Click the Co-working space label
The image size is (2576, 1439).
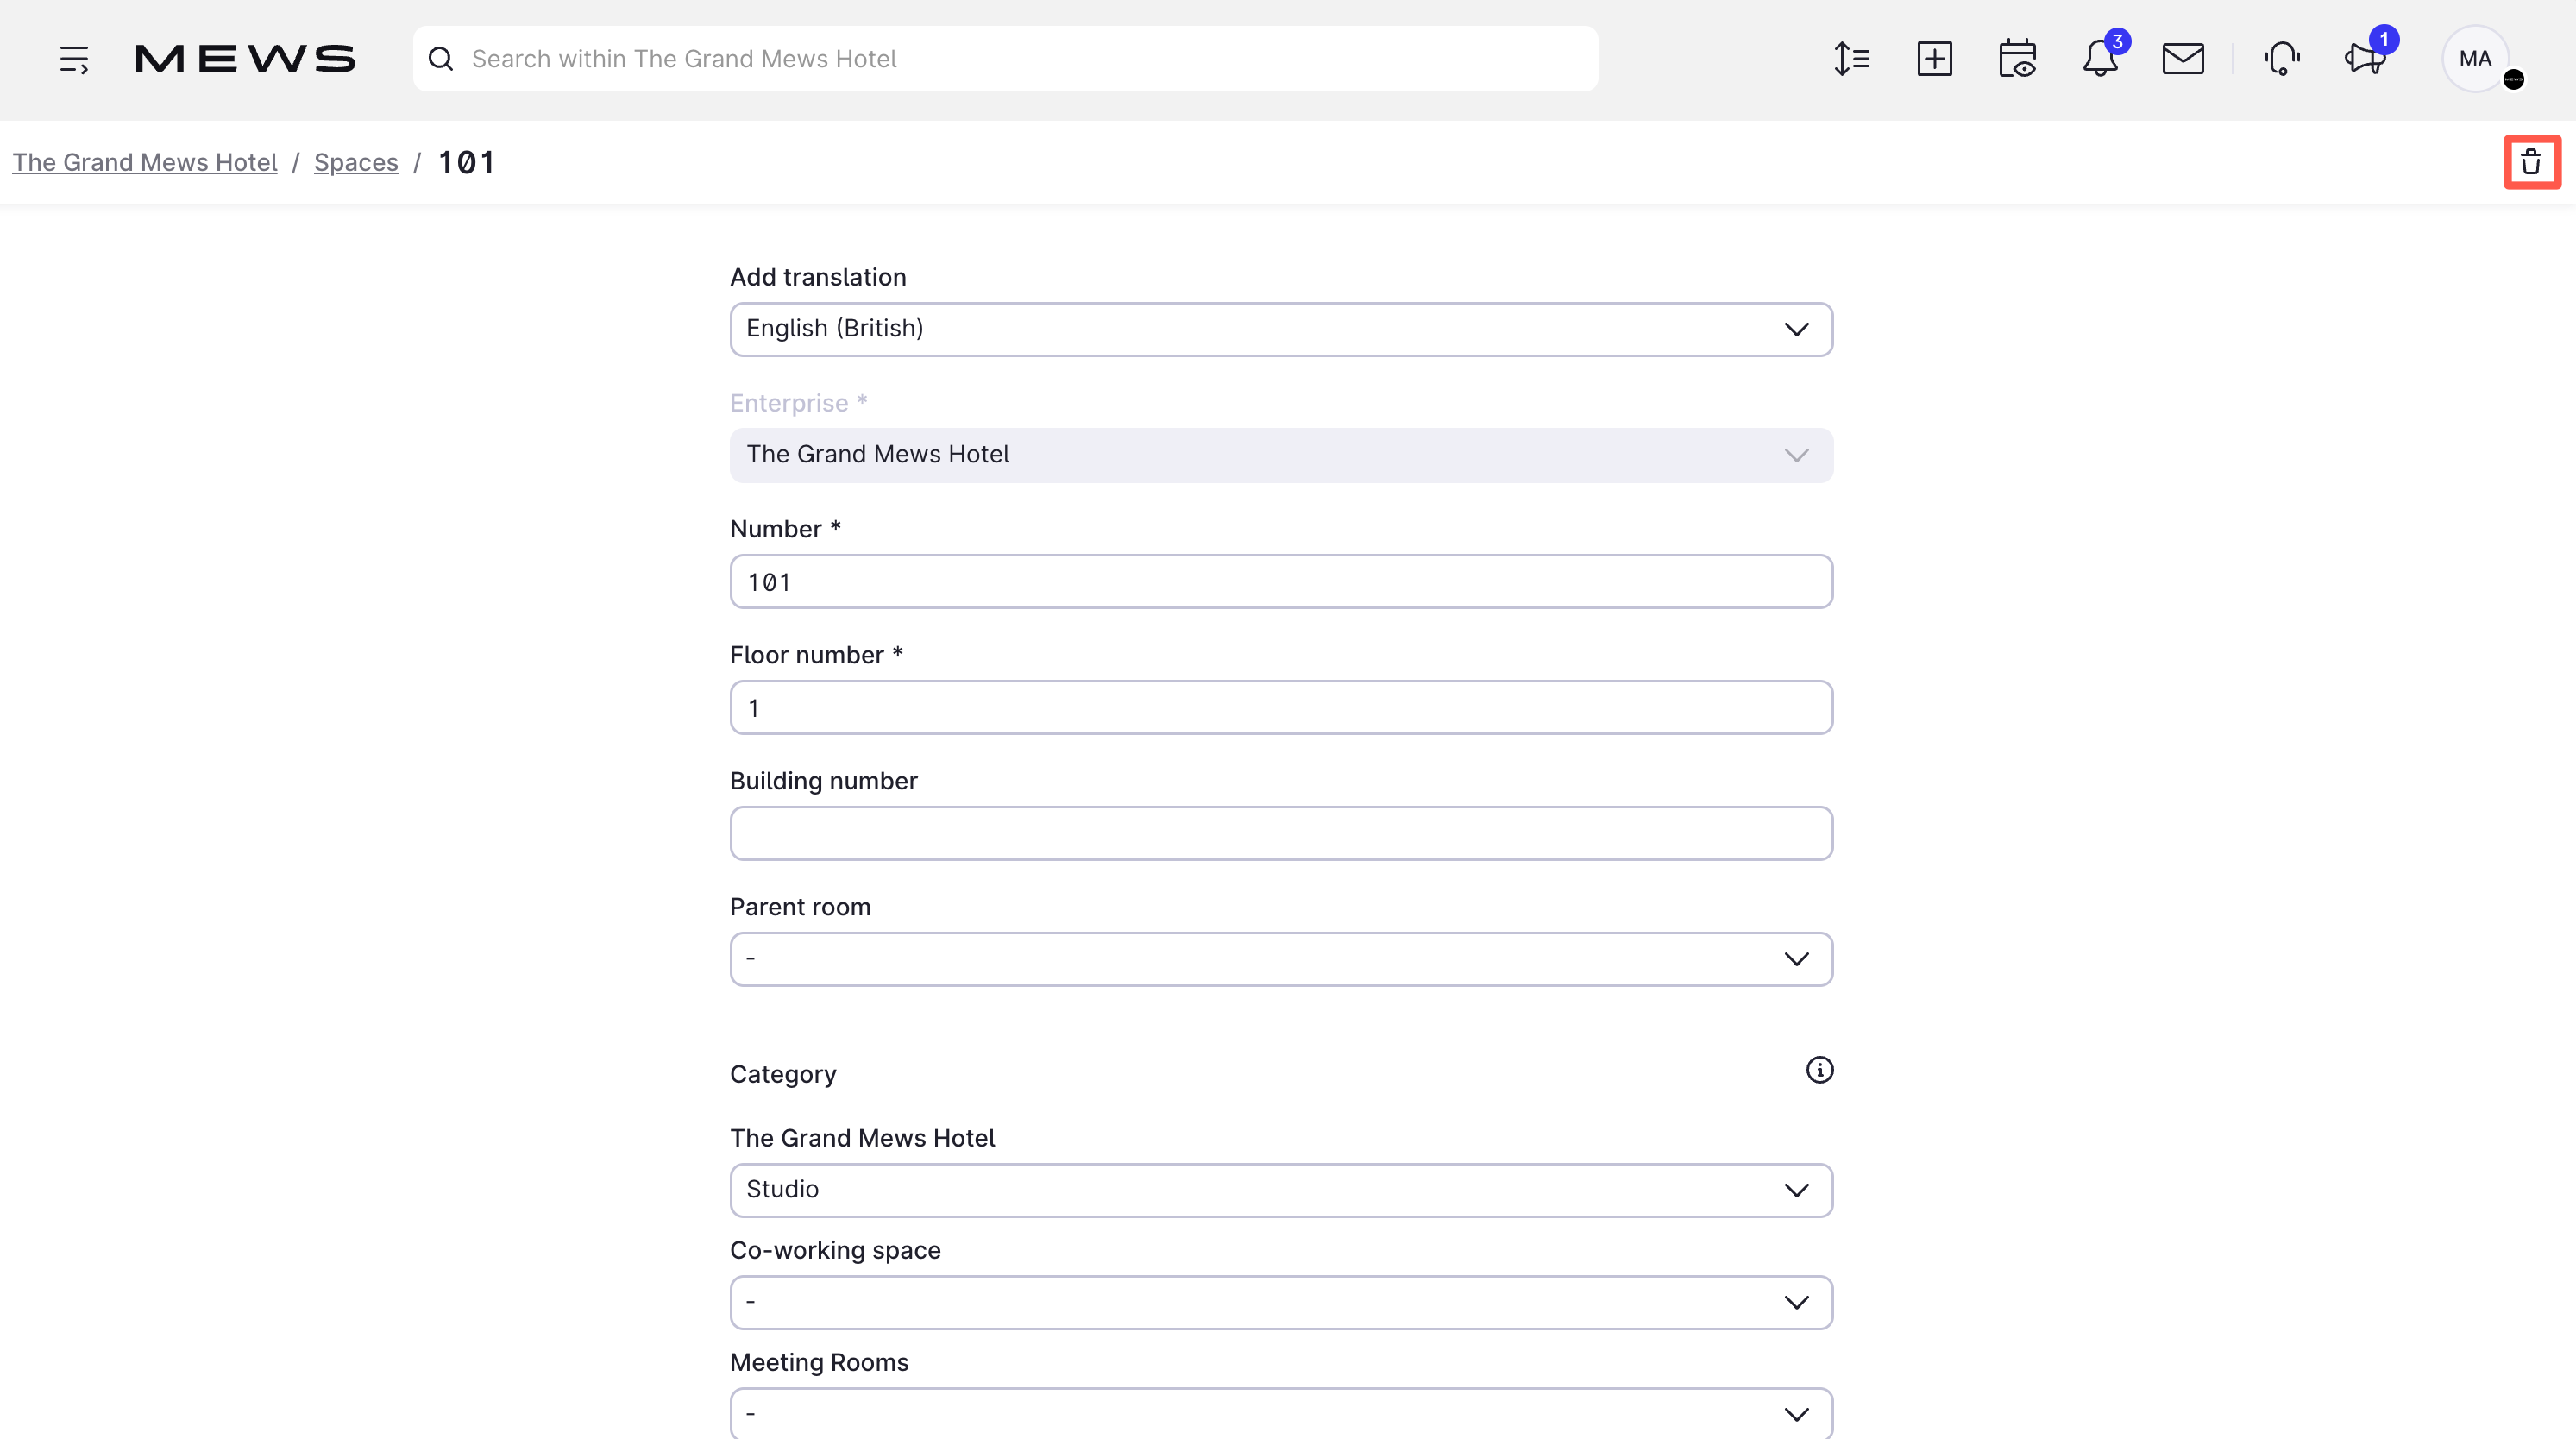pyautogui.click(x=835, y=1250)
